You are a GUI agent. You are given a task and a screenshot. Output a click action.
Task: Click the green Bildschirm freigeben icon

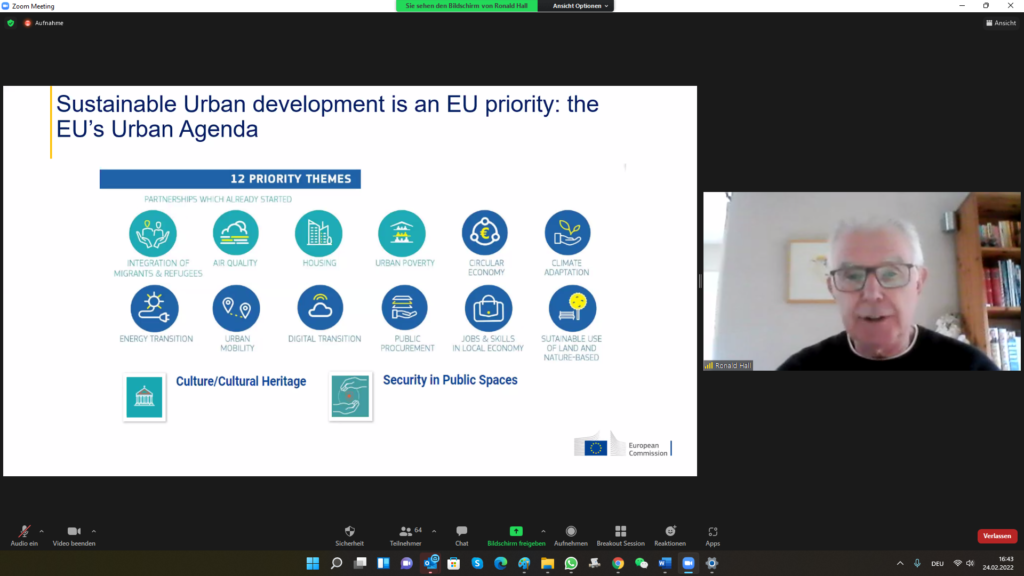click(x=516, y=531)
